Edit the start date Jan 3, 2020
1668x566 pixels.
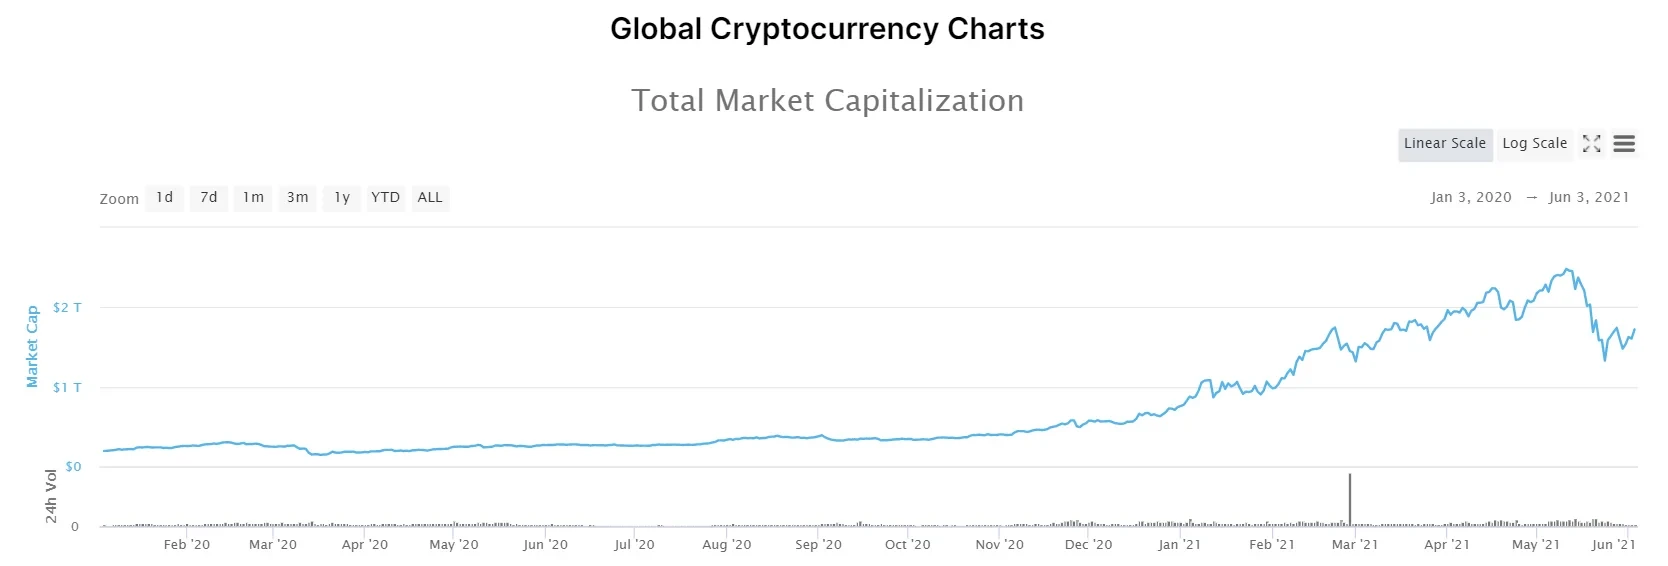1471,198
